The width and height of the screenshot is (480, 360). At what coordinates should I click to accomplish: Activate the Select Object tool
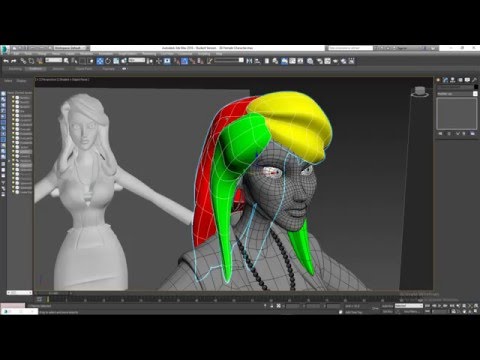pos(66,61)
